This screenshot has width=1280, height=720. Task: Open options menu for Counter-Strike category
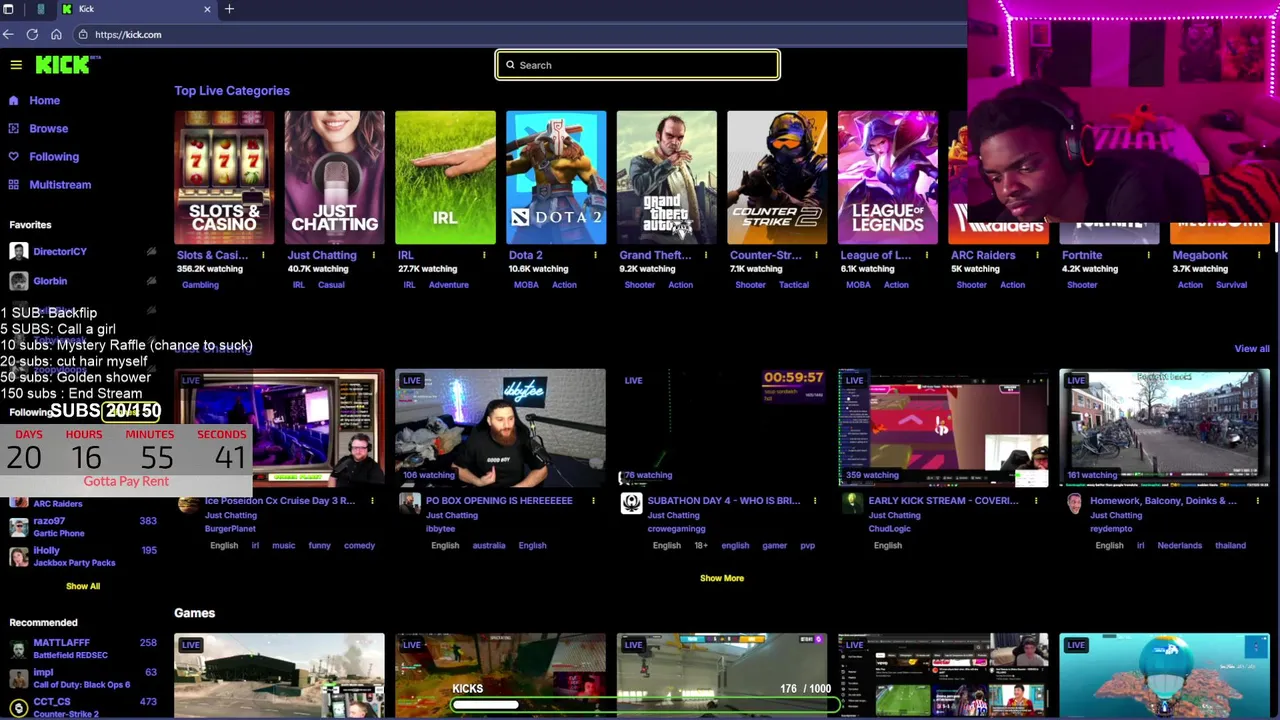click(816, 255)
